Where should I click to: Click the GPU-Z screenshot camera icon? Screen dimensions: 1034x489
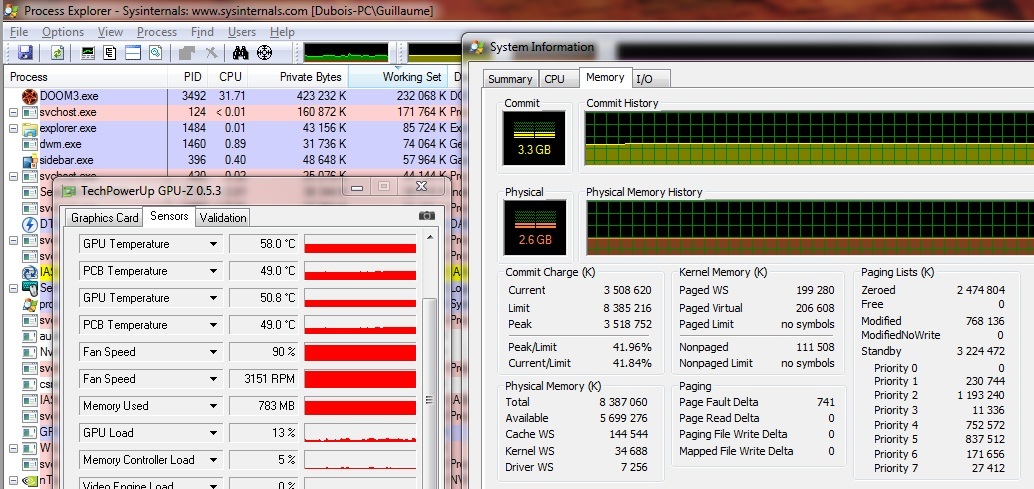(x=427, y=216)
